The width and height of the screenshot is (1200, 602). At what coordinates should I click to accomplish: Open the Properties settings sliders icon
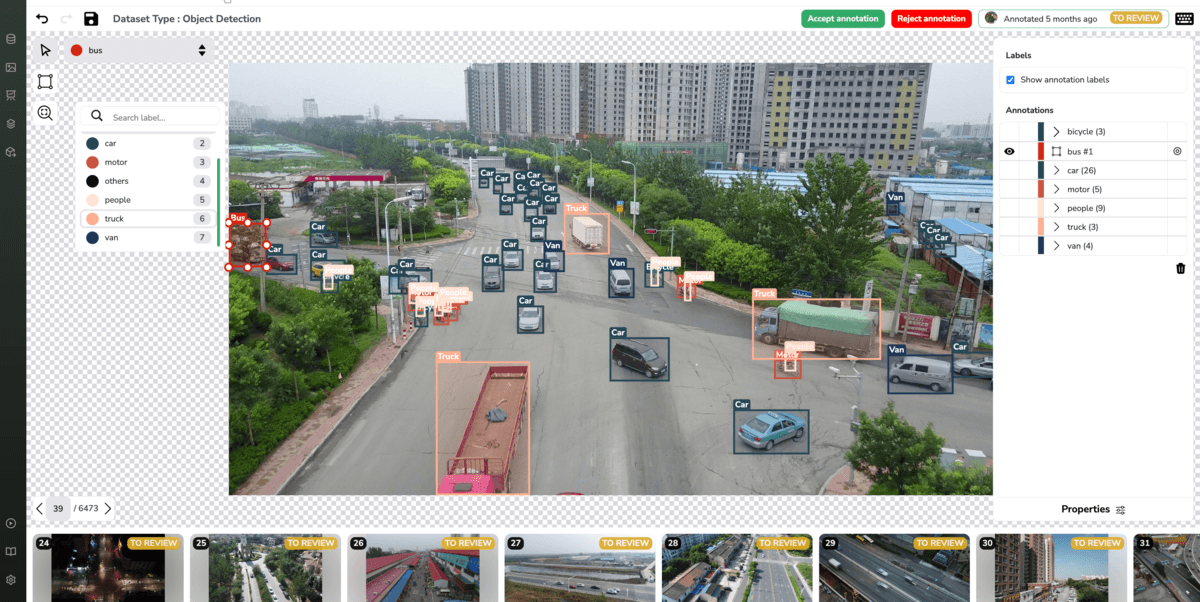click(x=1120, y=510)
